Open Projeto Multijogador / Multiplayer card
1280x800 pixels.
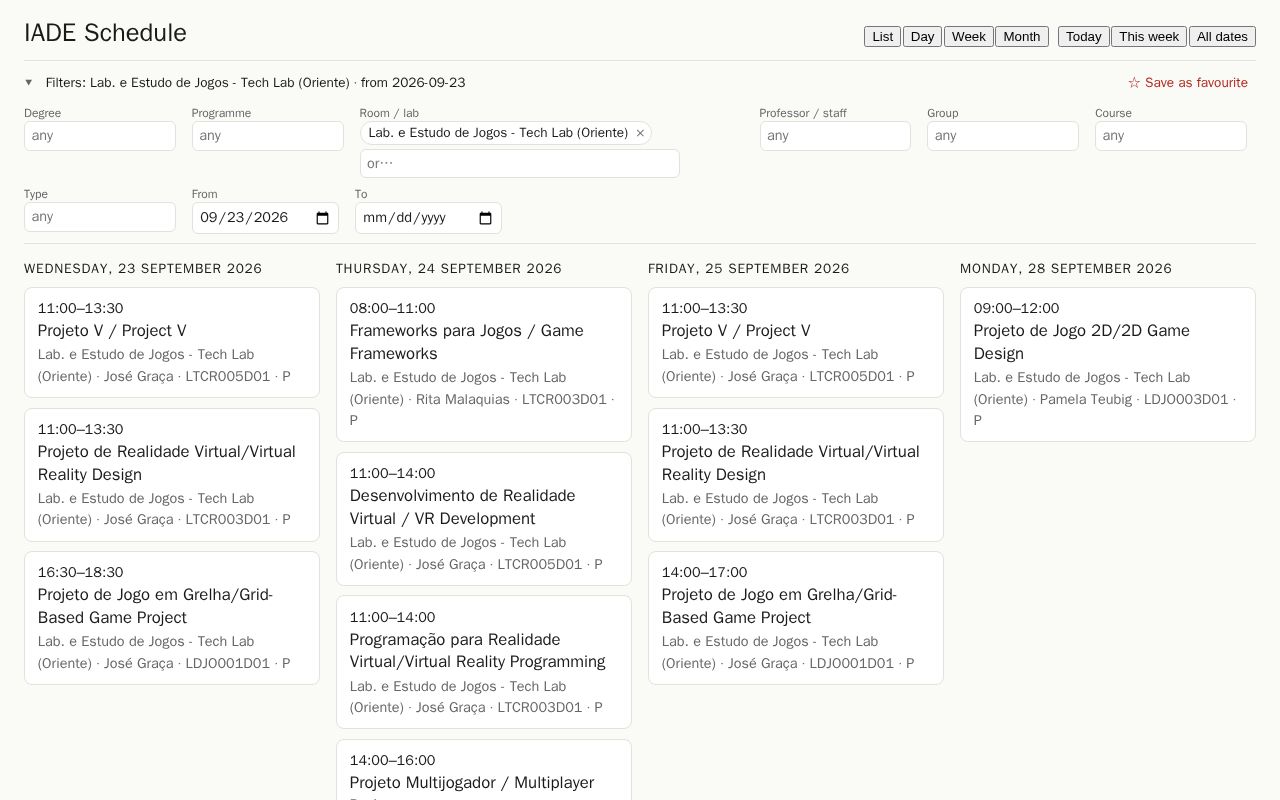(484, 770)
